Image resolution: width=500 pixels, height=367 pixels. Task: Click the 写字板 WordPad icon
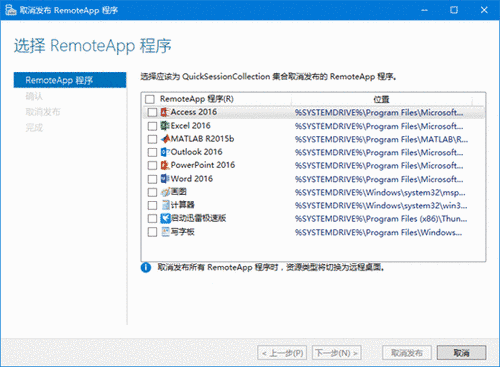pyautogui.click(x=165, y=232)
